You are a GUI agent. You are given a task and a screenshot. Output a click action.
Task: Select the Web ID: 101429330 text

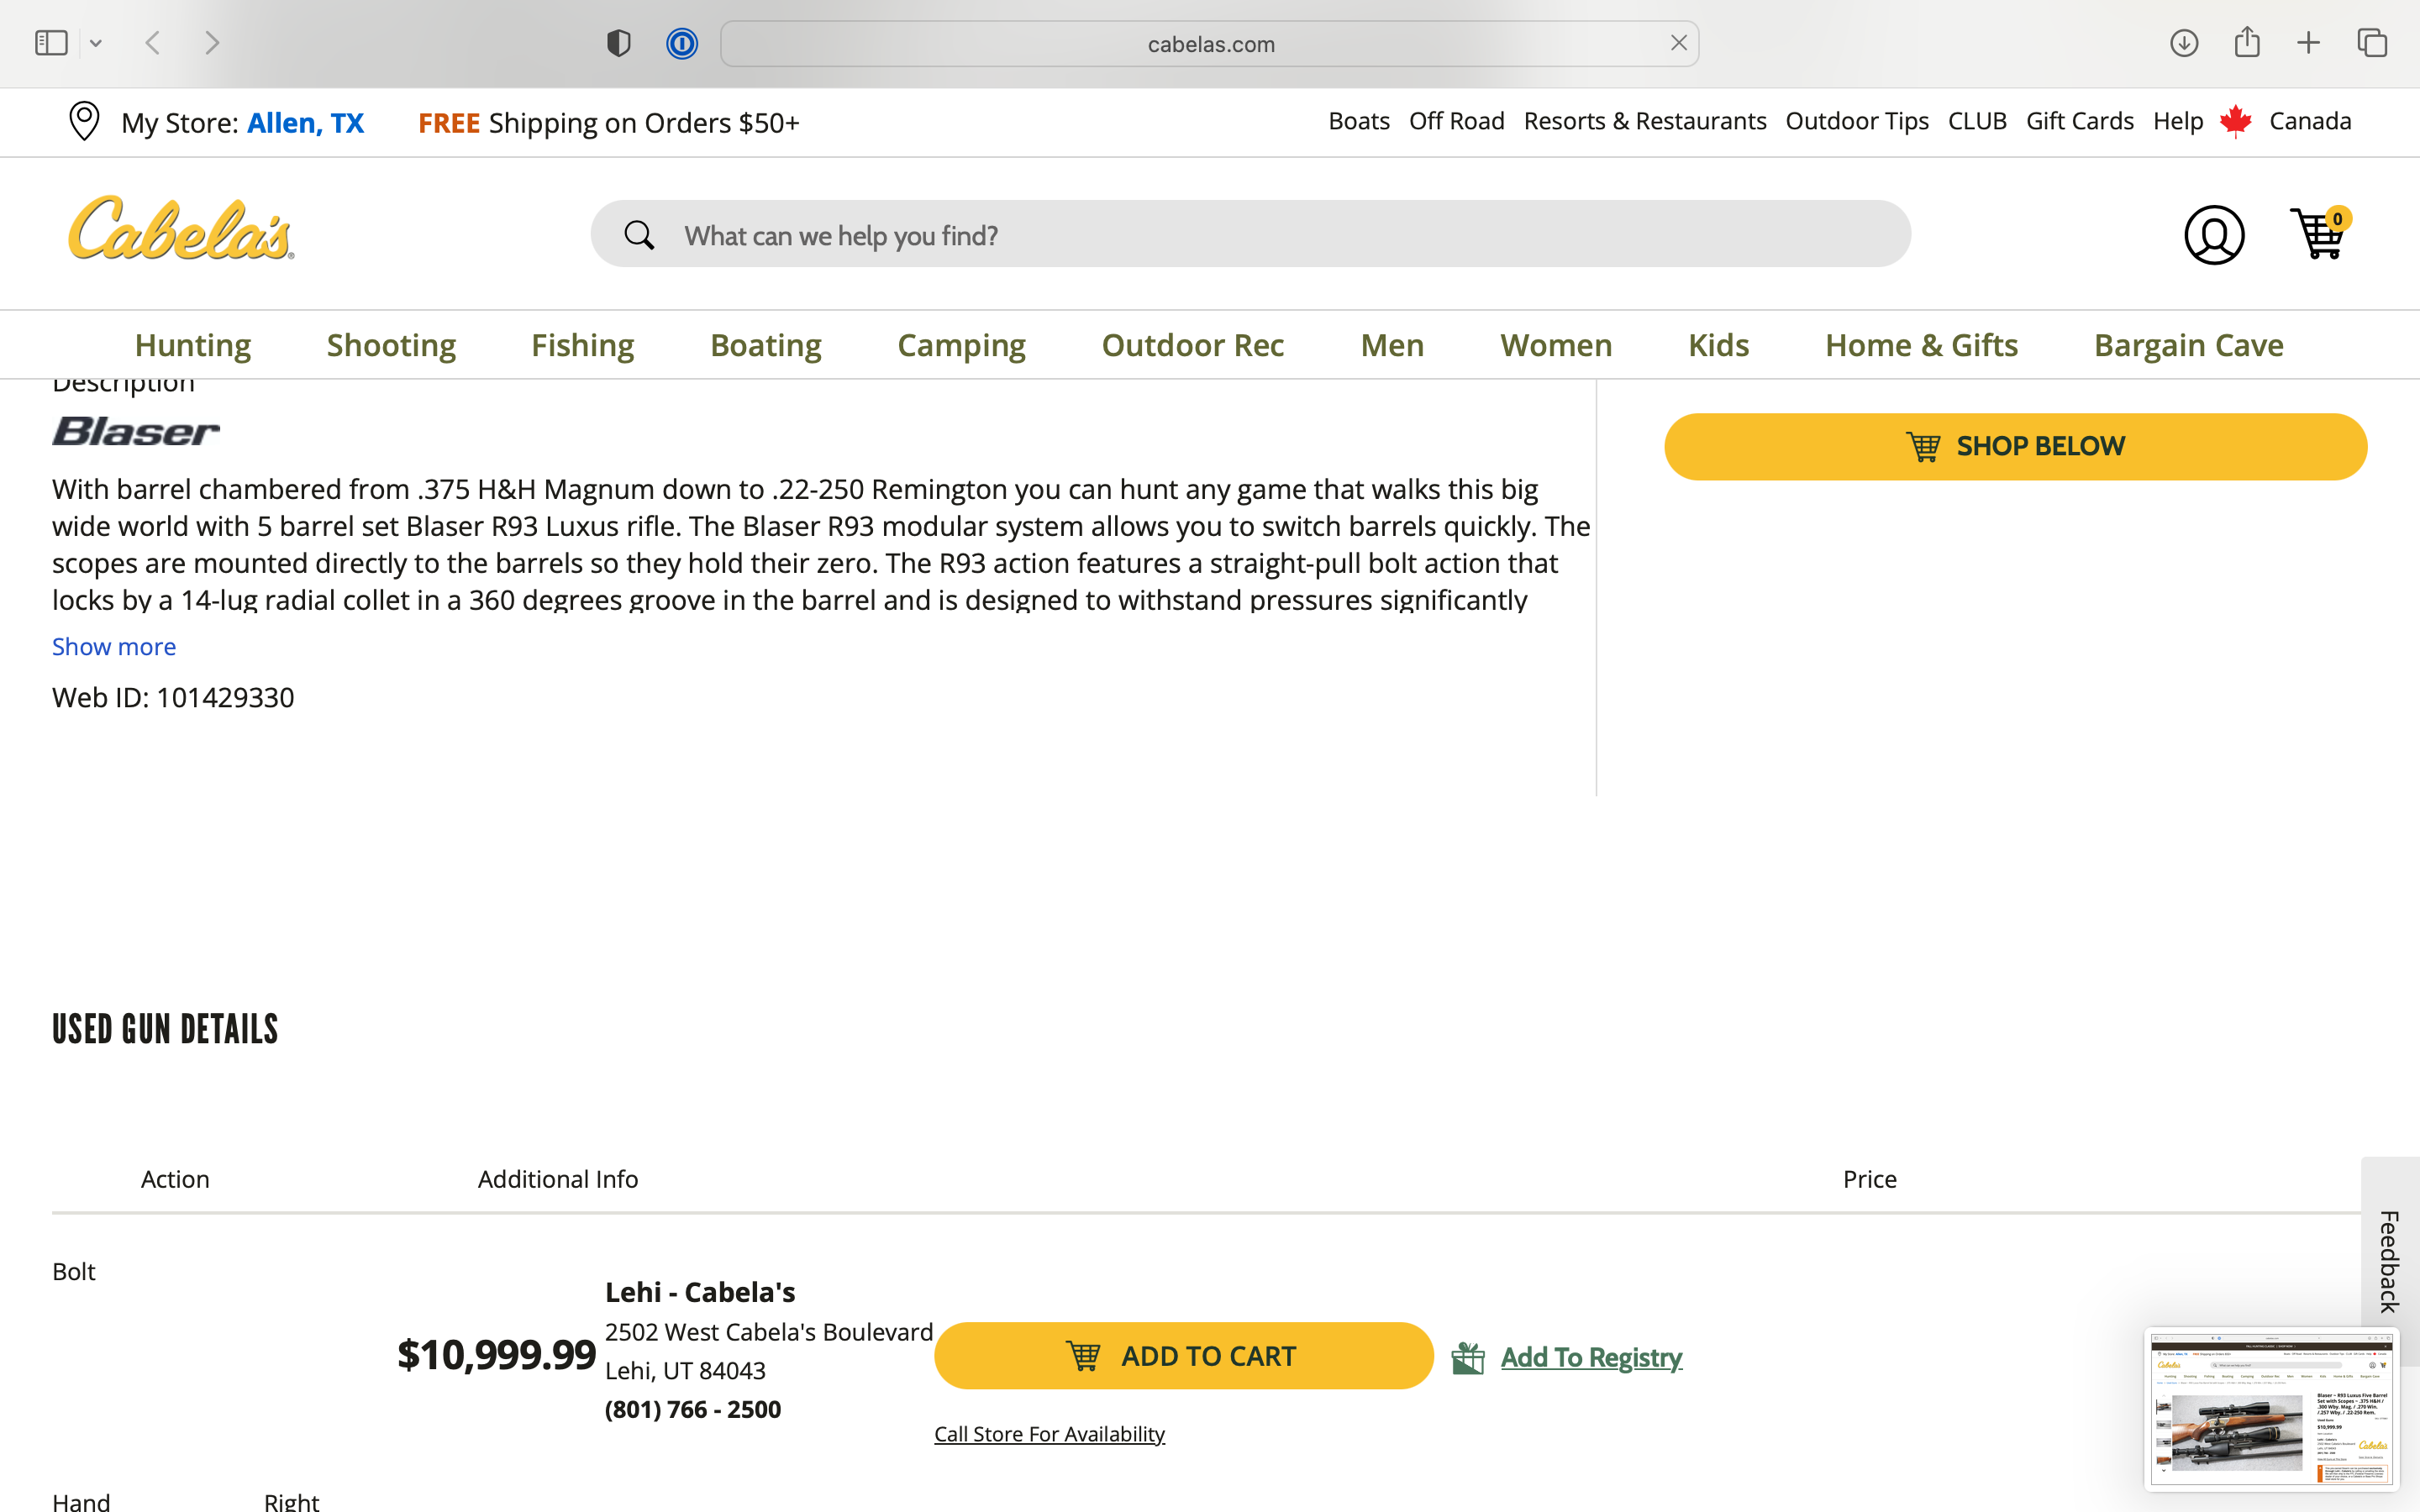173,698
